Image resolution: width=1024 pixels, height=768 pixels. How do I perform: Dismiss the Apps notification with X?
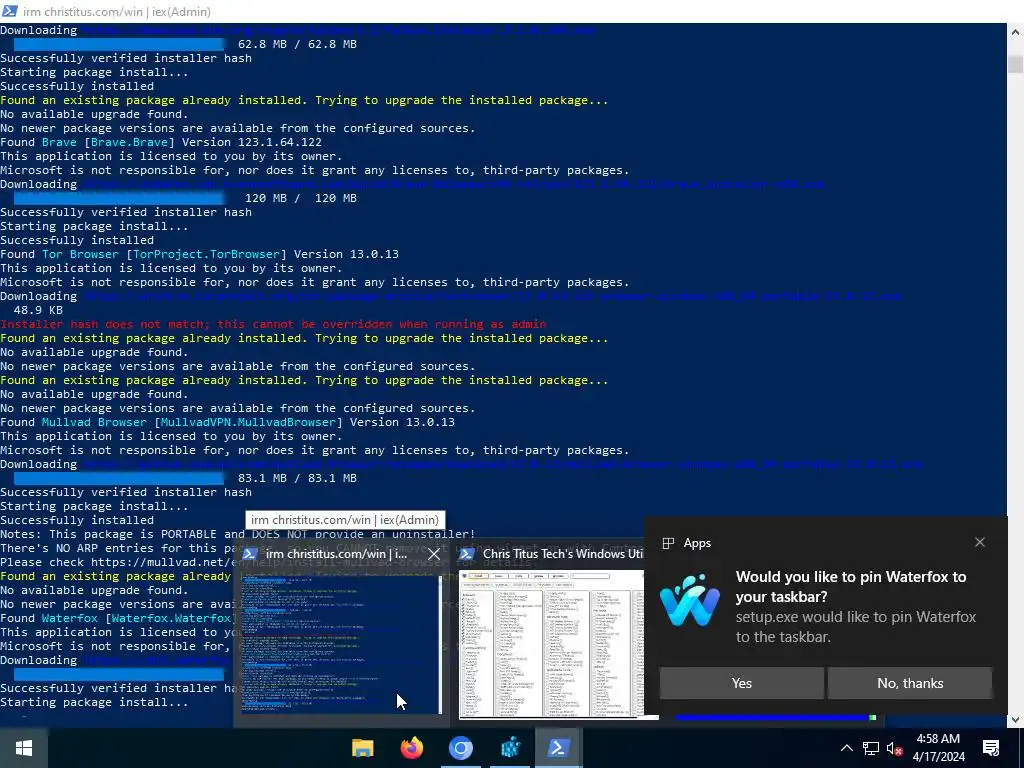click(x=980, y=542)
